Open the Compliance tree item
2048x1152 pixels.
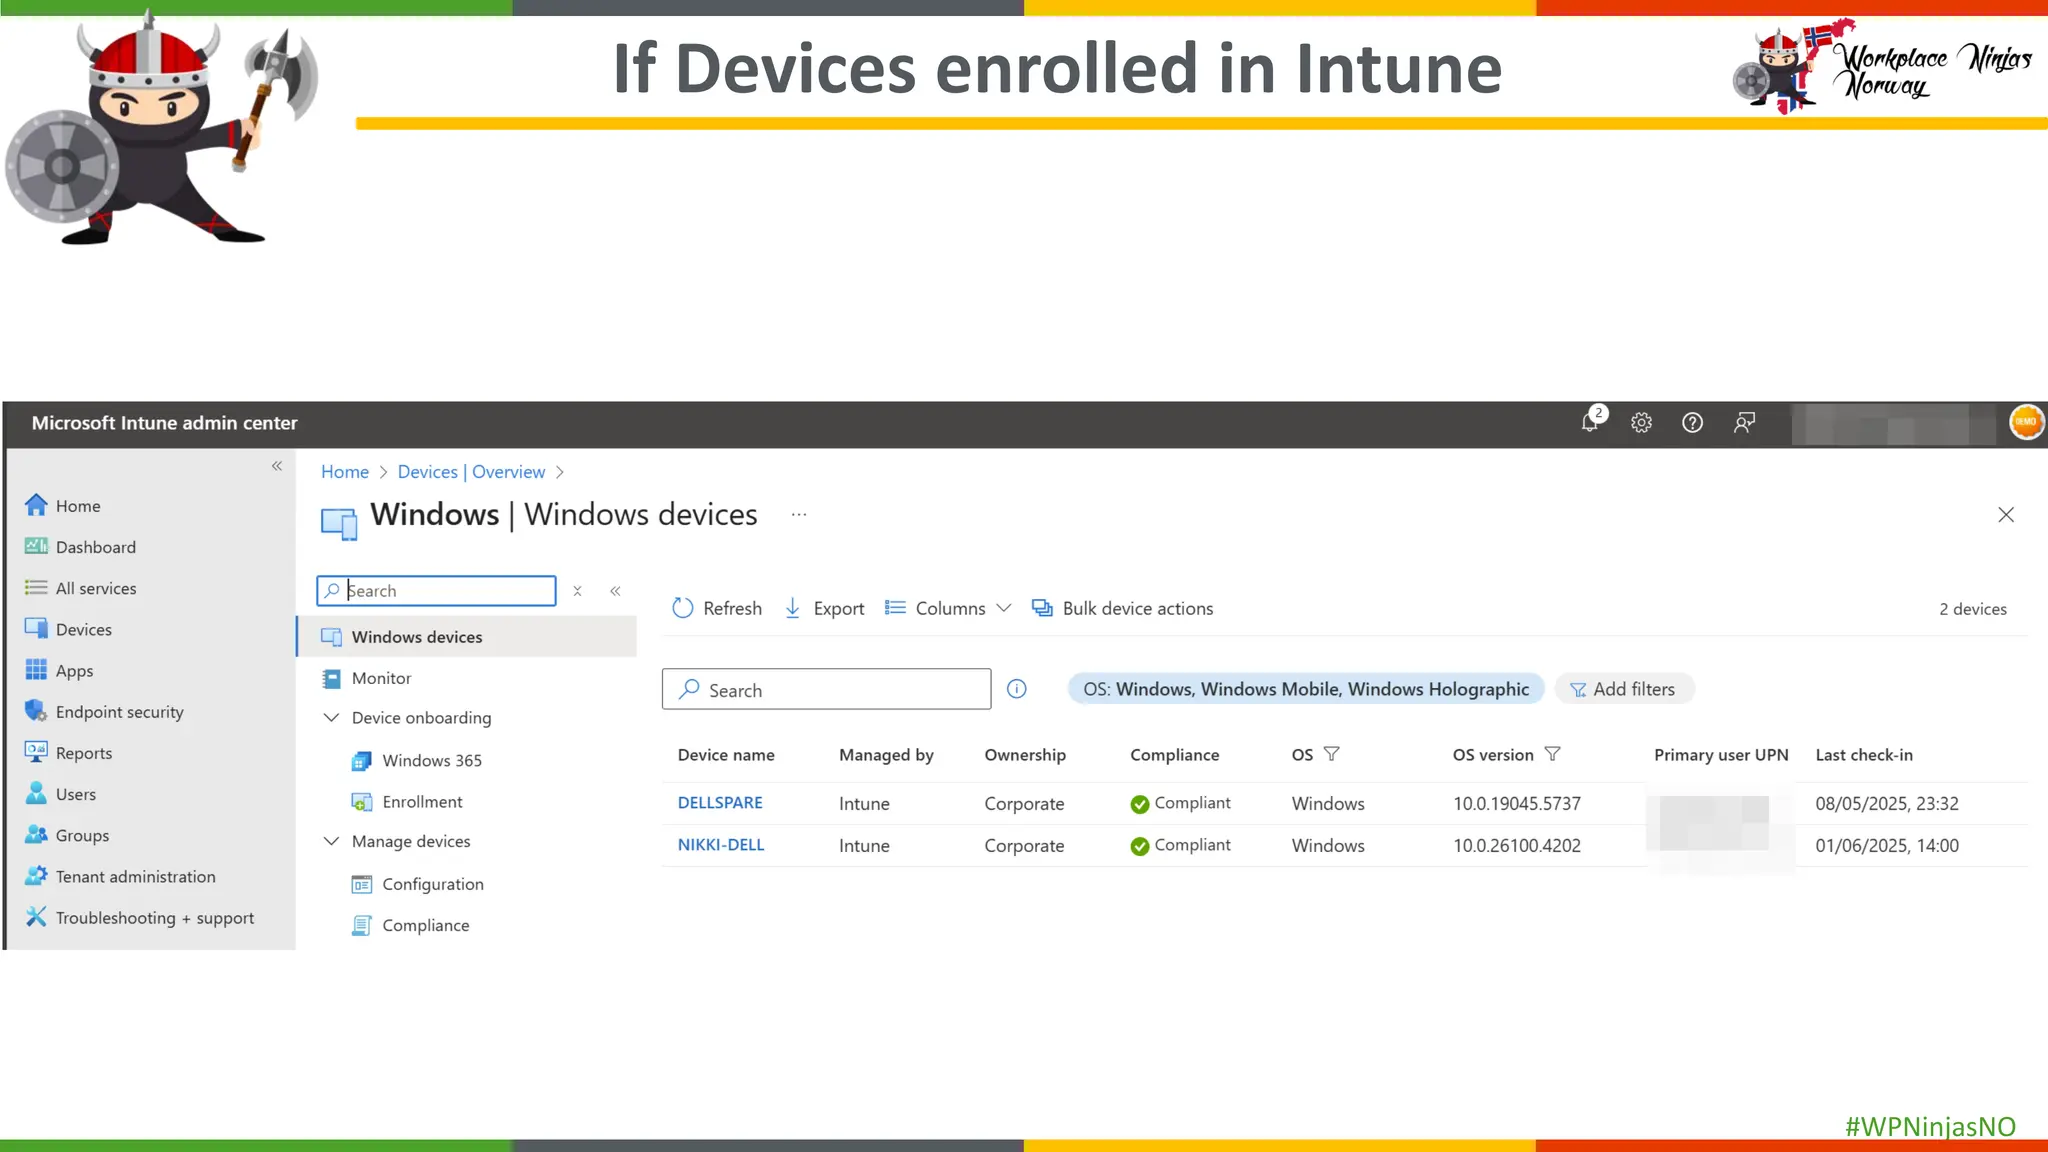[x=425, y=926]
